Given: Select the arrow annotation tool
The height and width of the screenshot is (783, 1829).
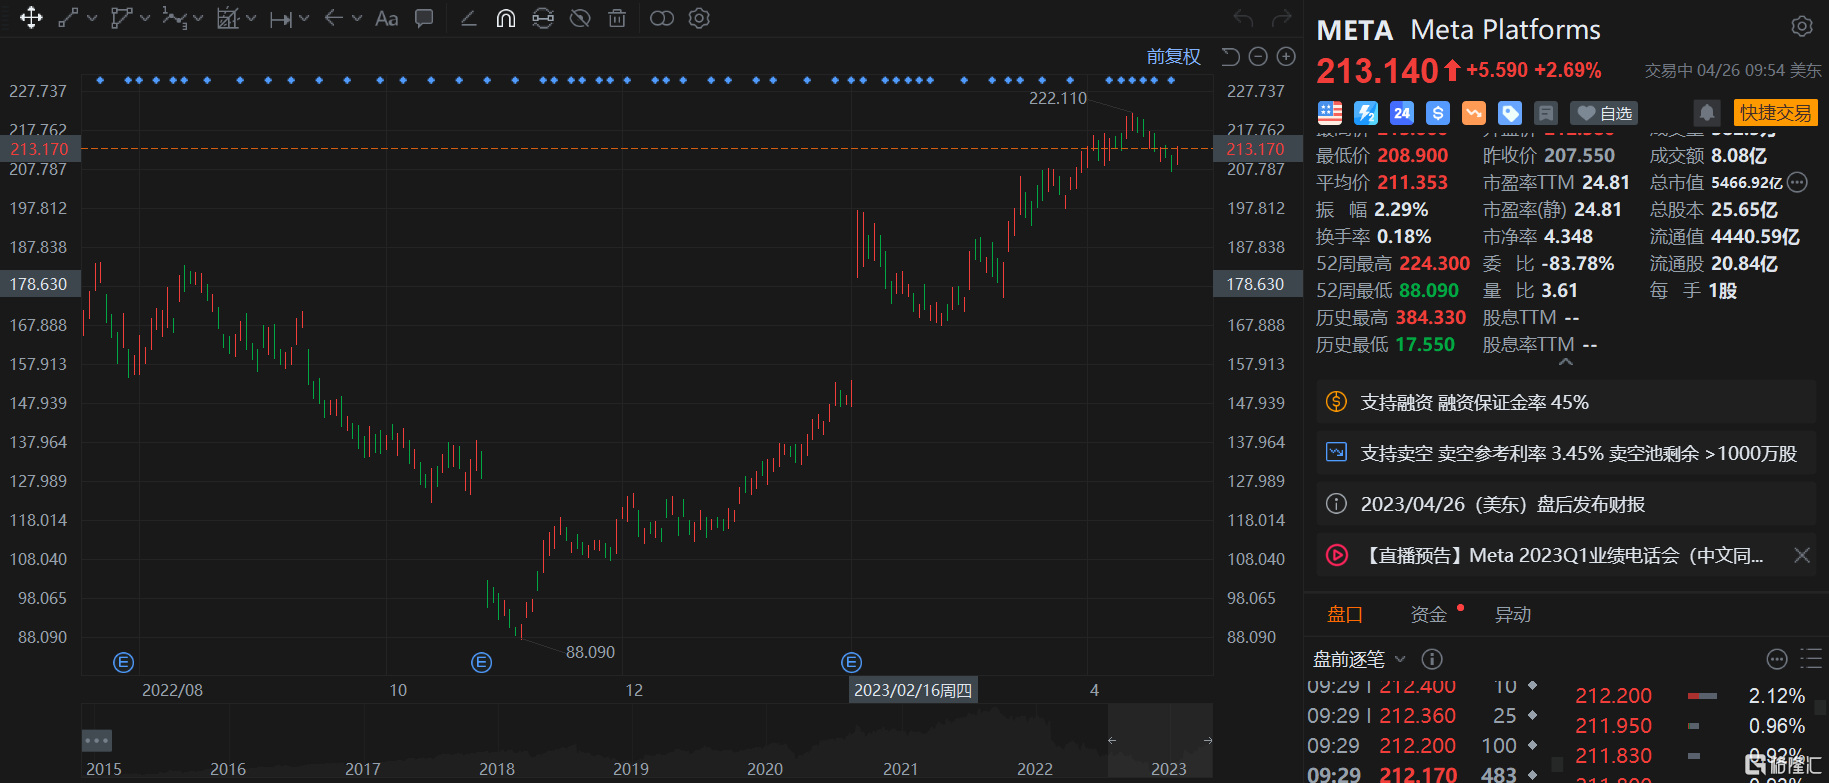Looking at the screenshot, I should (x=334, y=18).
